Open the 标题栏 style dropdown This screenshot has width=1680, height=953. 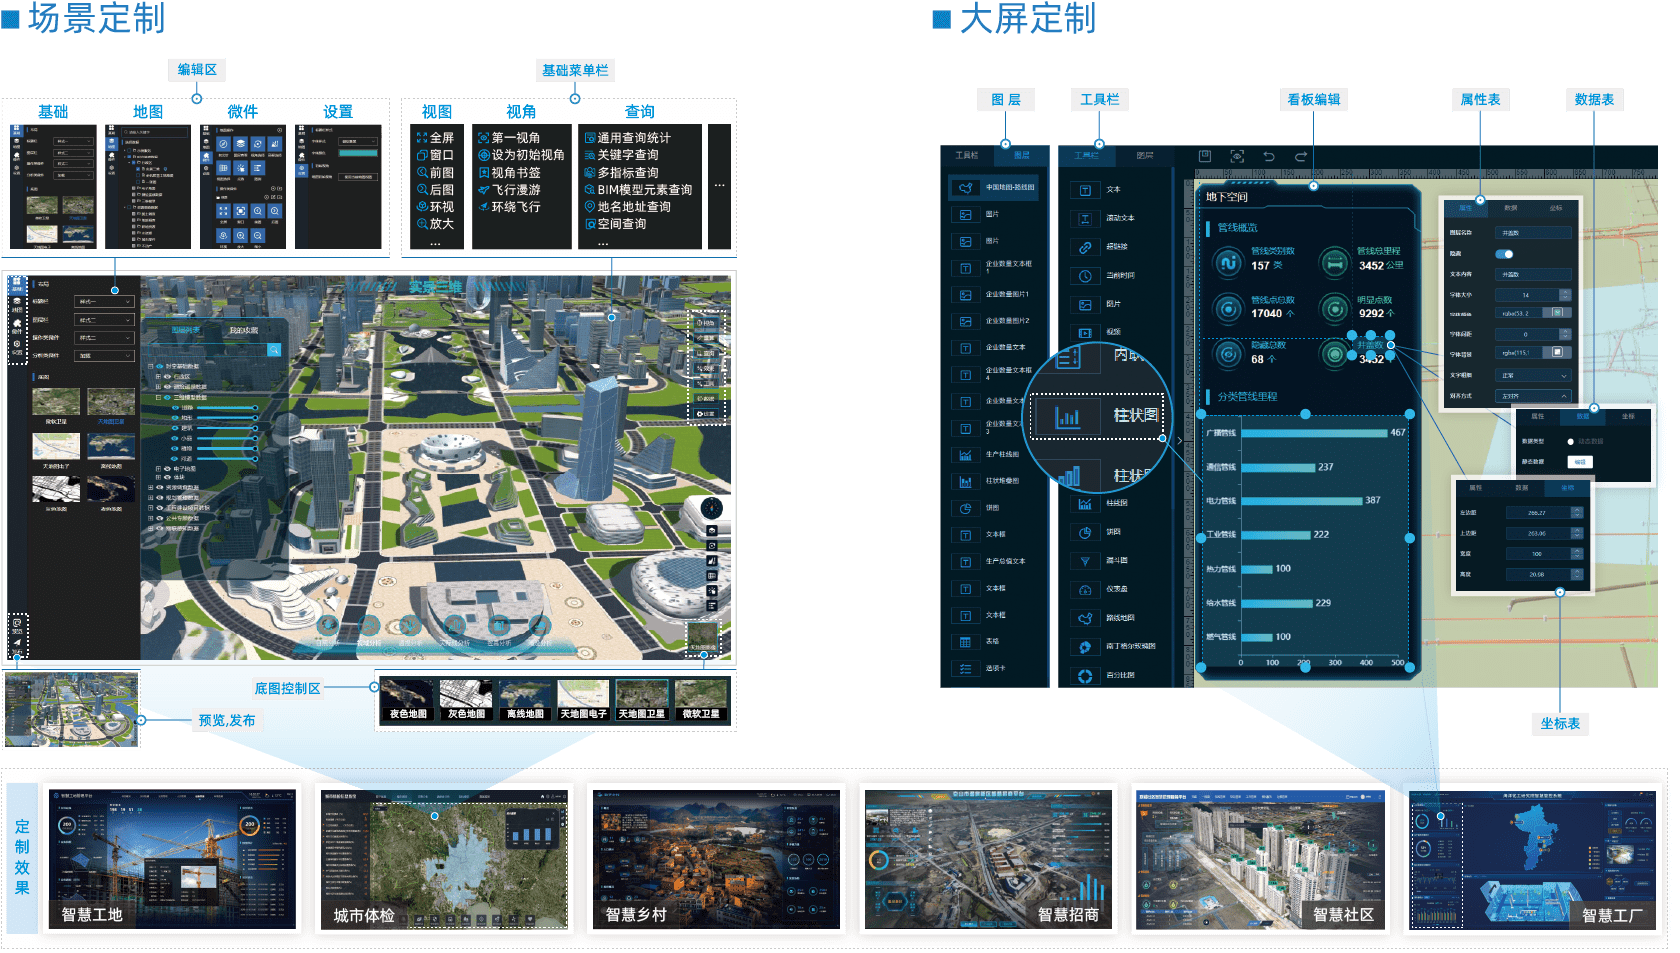105,301
